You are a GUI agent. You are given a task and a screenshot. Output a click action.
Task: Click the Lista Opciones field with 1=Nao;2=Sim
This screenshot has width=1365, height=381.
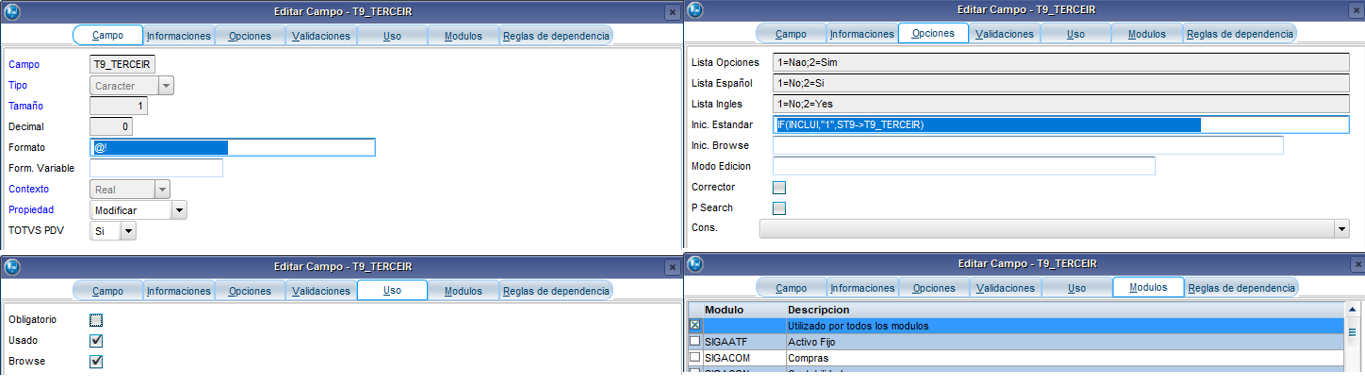tap(1061, 62)
